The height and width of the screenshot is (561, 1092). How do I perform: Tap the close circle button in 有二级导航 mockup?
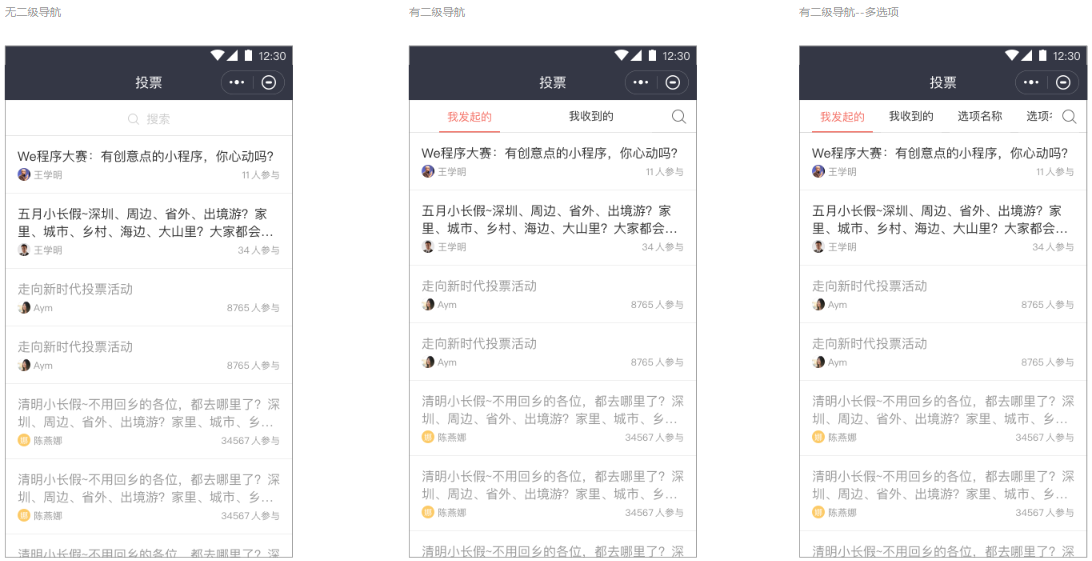point(673,83)
